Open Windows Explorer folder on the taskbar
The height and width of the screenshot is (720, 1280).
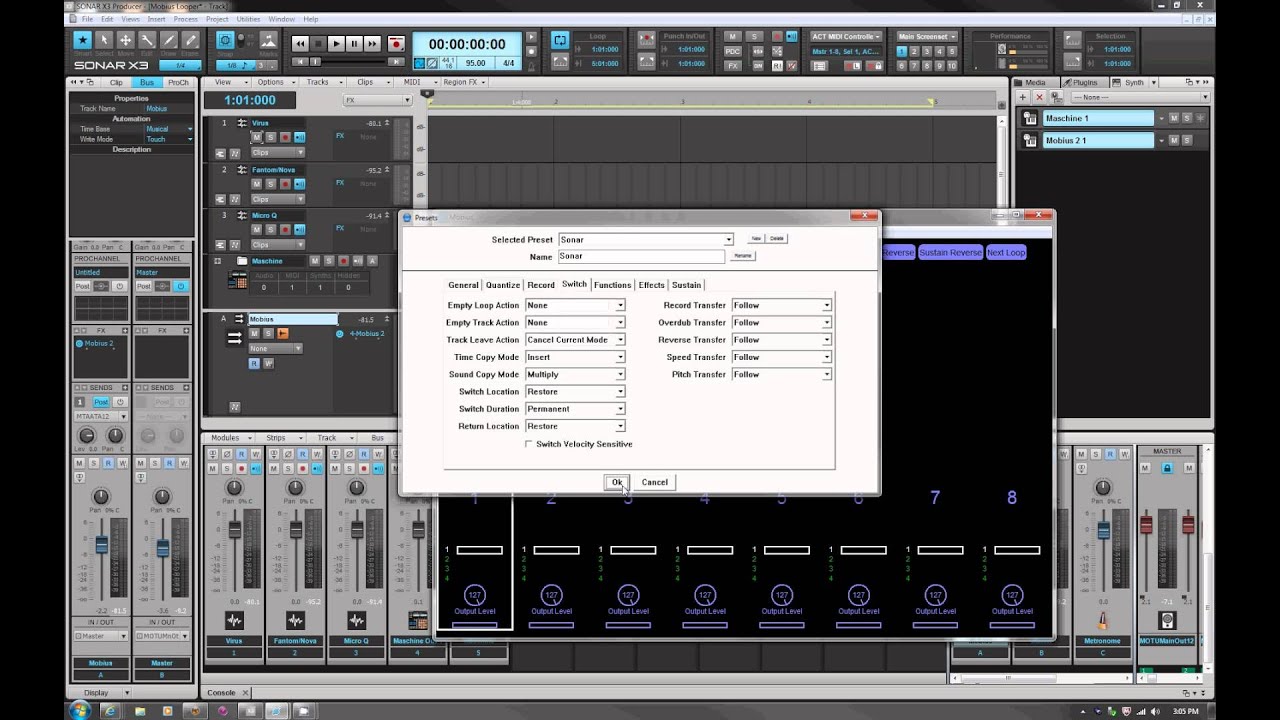(139, 710)
